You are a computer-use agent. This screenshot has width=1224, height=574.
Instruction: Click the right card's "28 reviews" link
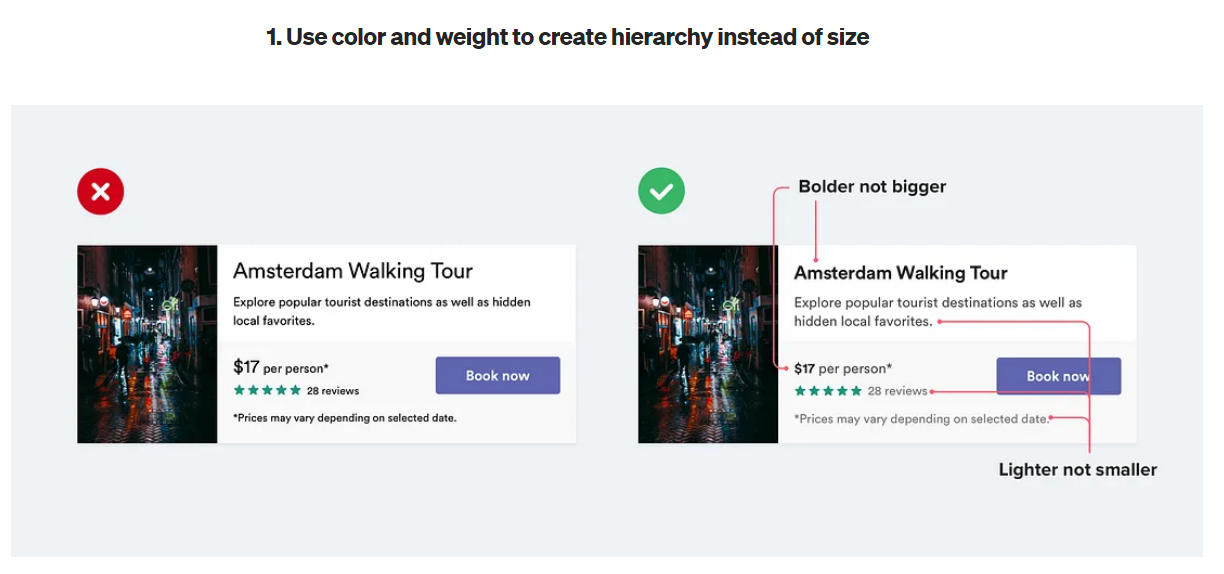(x=897, y=391)
